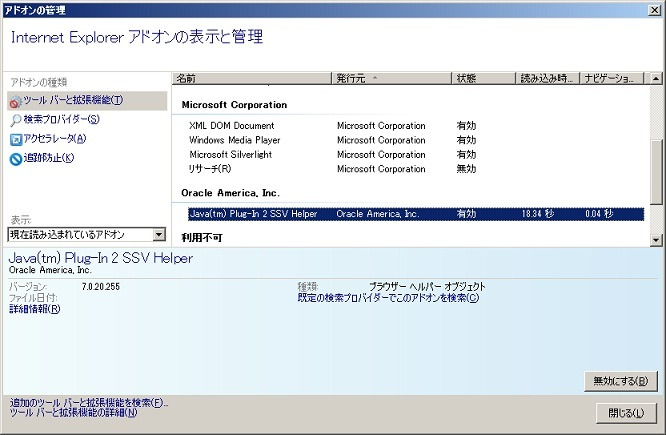The height and width of the screenshot is (435, 666).
Task: Click the 無効にする(B) button
Action: pos(621,381)
